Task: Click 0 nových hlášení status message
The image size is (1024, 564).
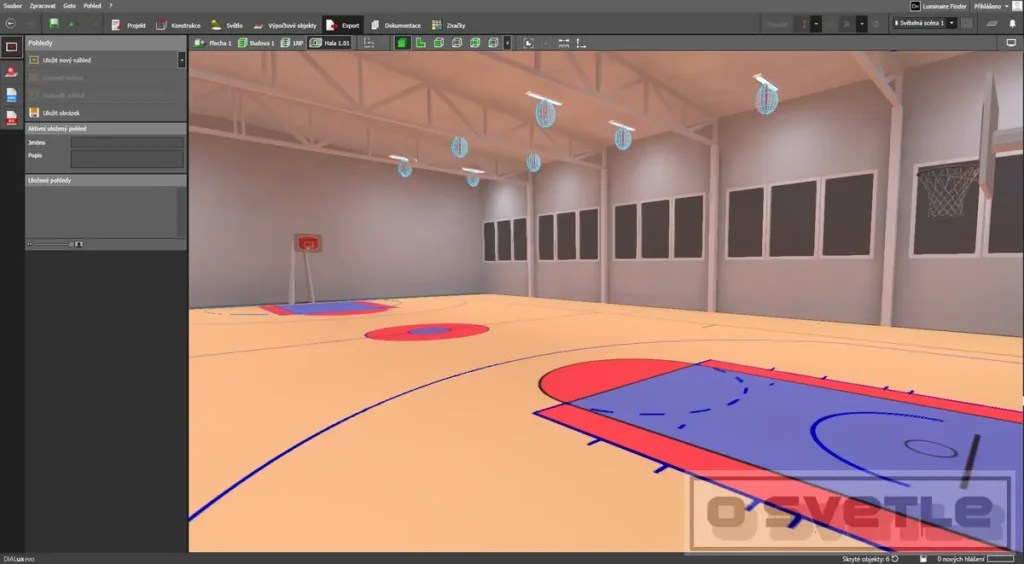Action: pos(961,559)
